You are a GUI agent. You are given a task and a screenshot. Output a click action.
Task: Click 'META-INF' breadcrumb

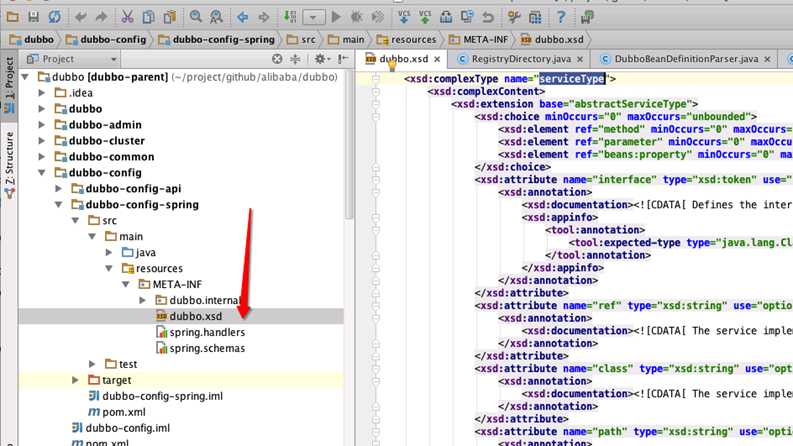(478, 39)
